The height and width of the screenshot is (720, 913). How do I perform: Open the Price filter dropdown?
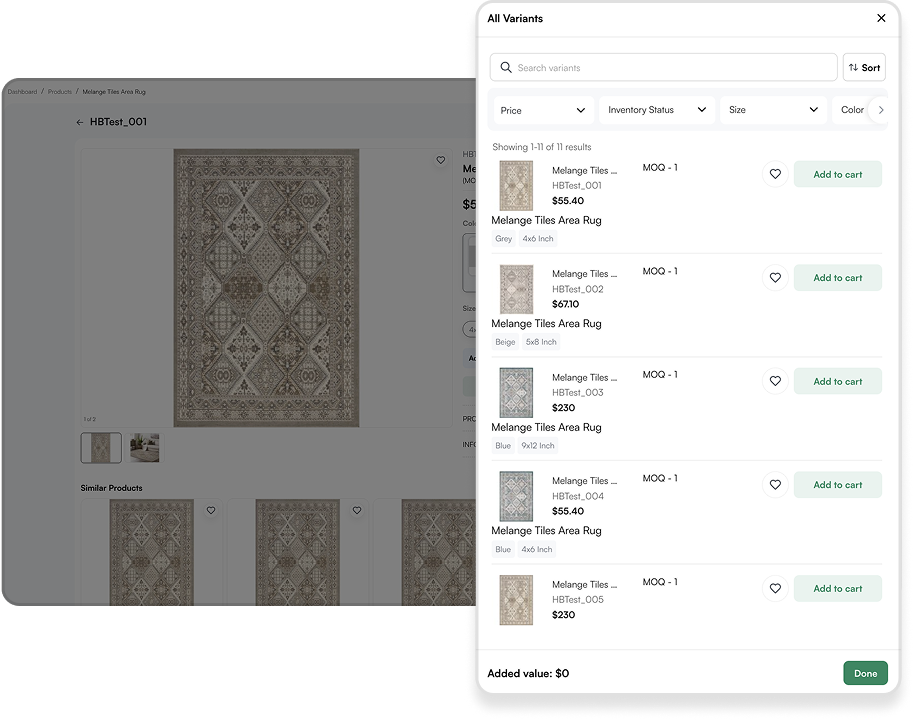click(x=543, y=110)
